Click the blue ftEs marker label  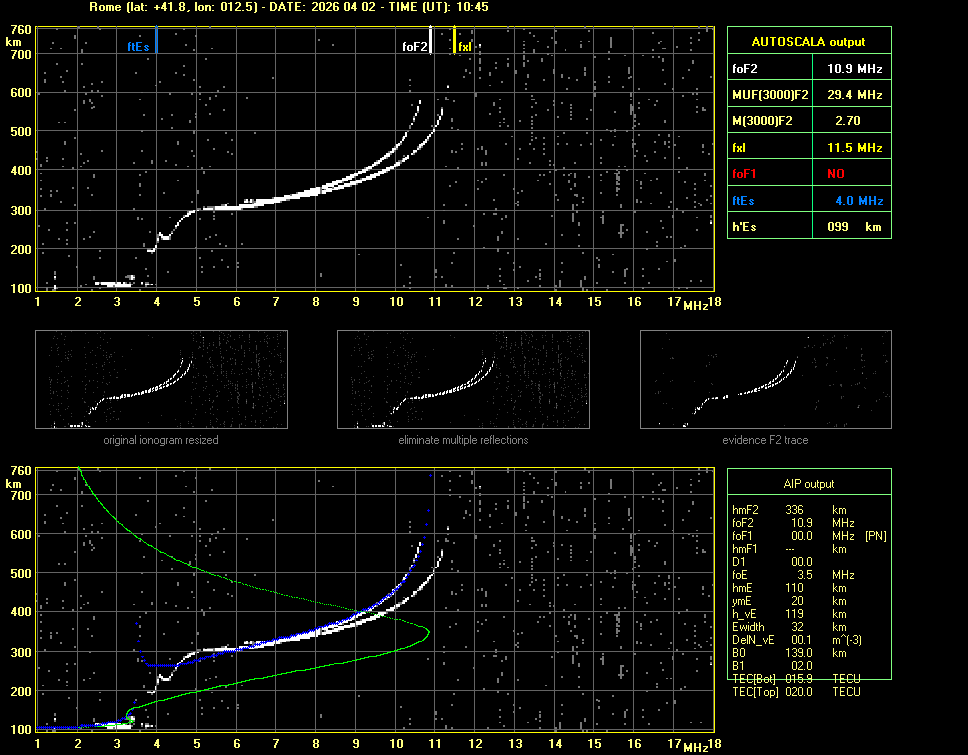(138, 47)
